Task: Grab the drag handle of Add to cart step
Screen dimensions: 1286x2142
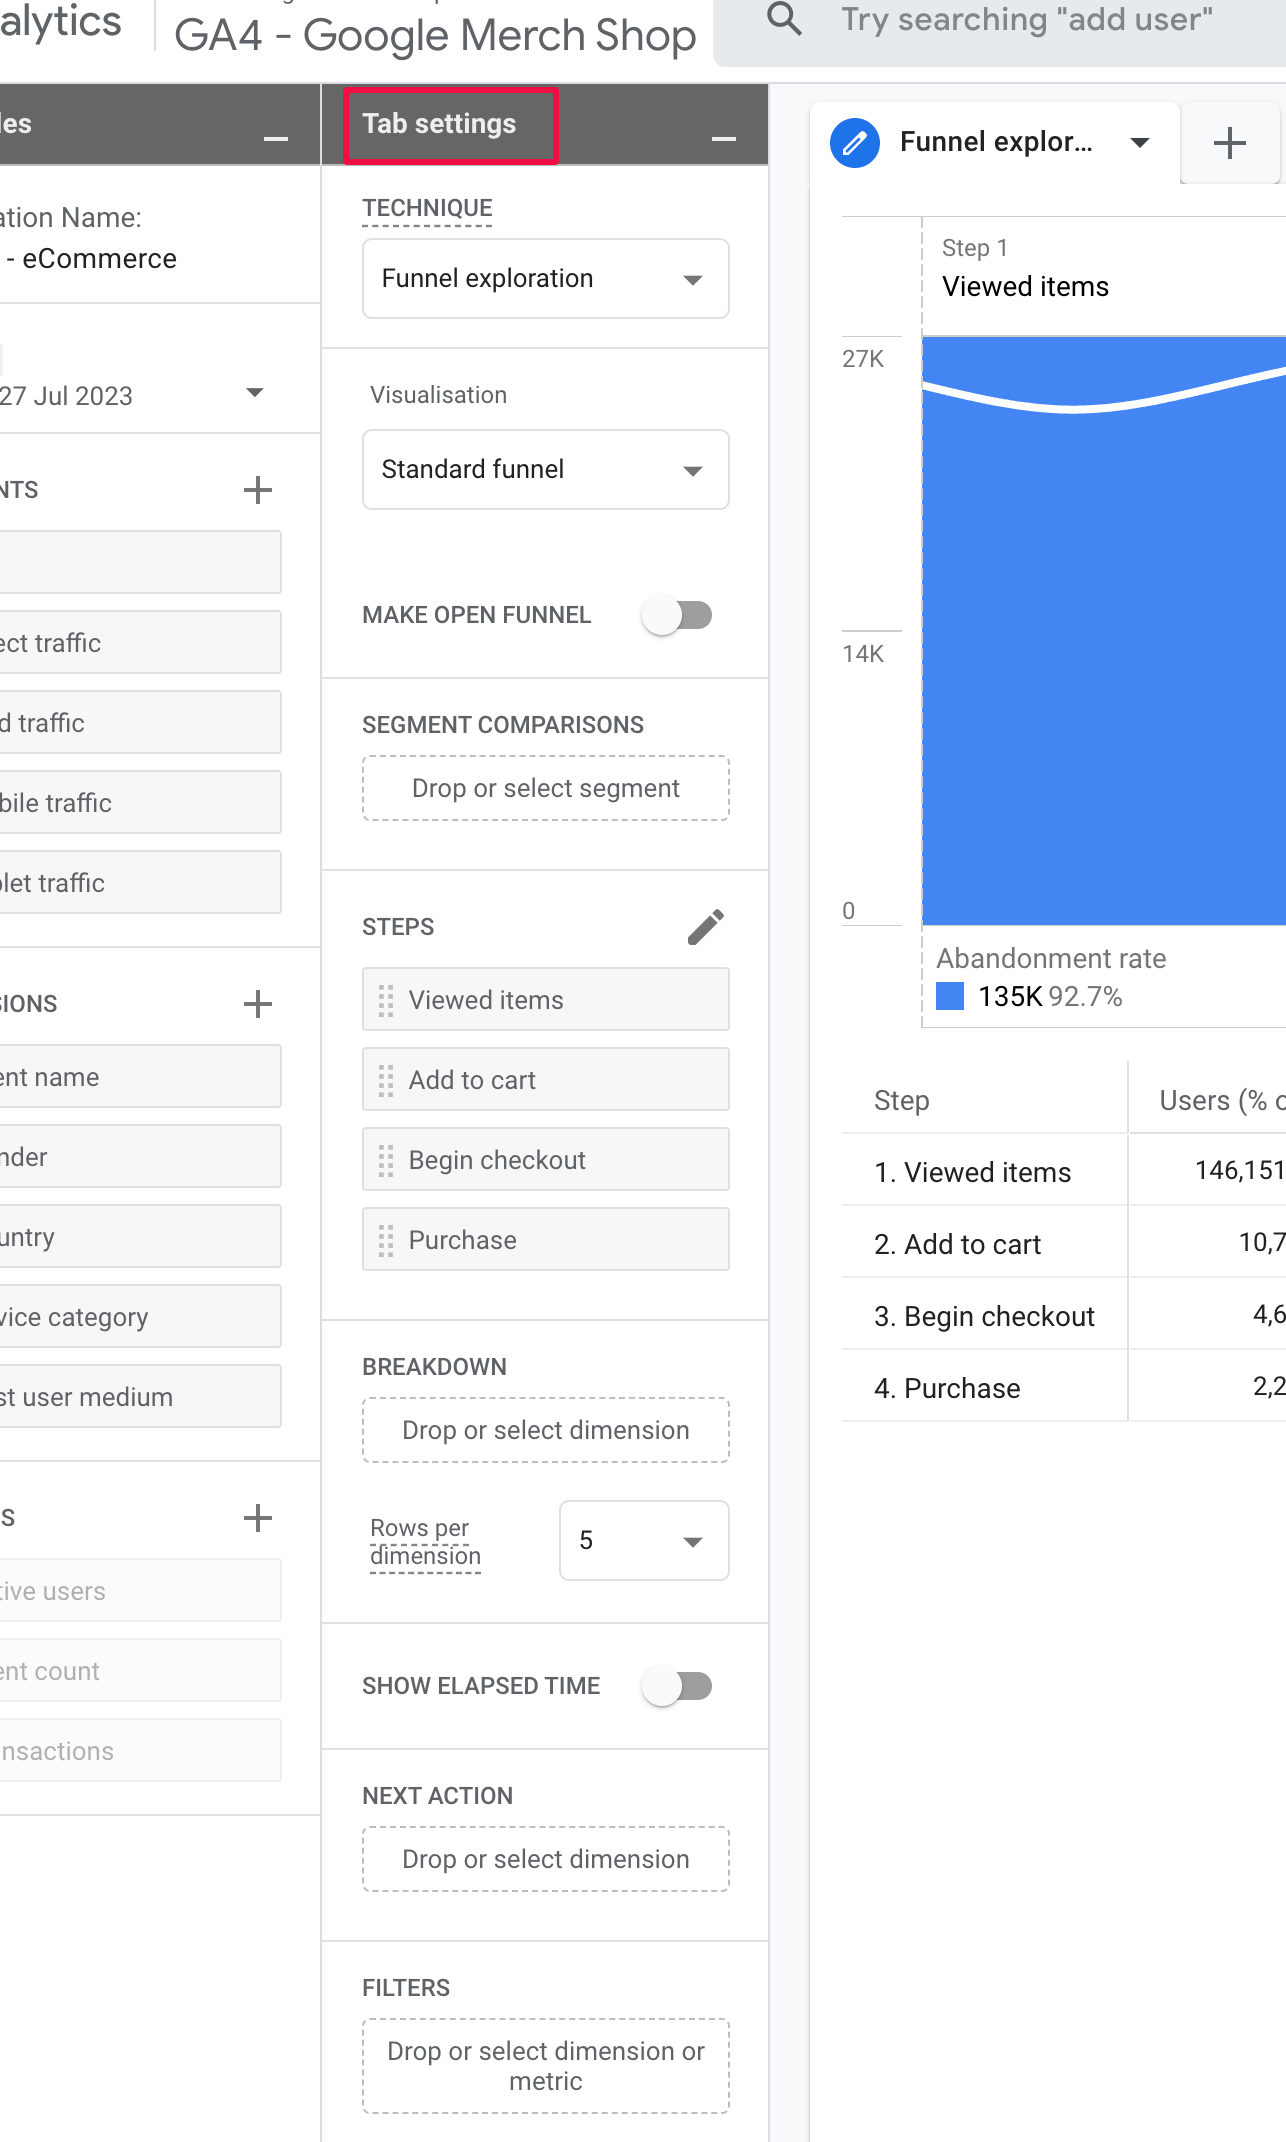Action: coord(386,1080)
